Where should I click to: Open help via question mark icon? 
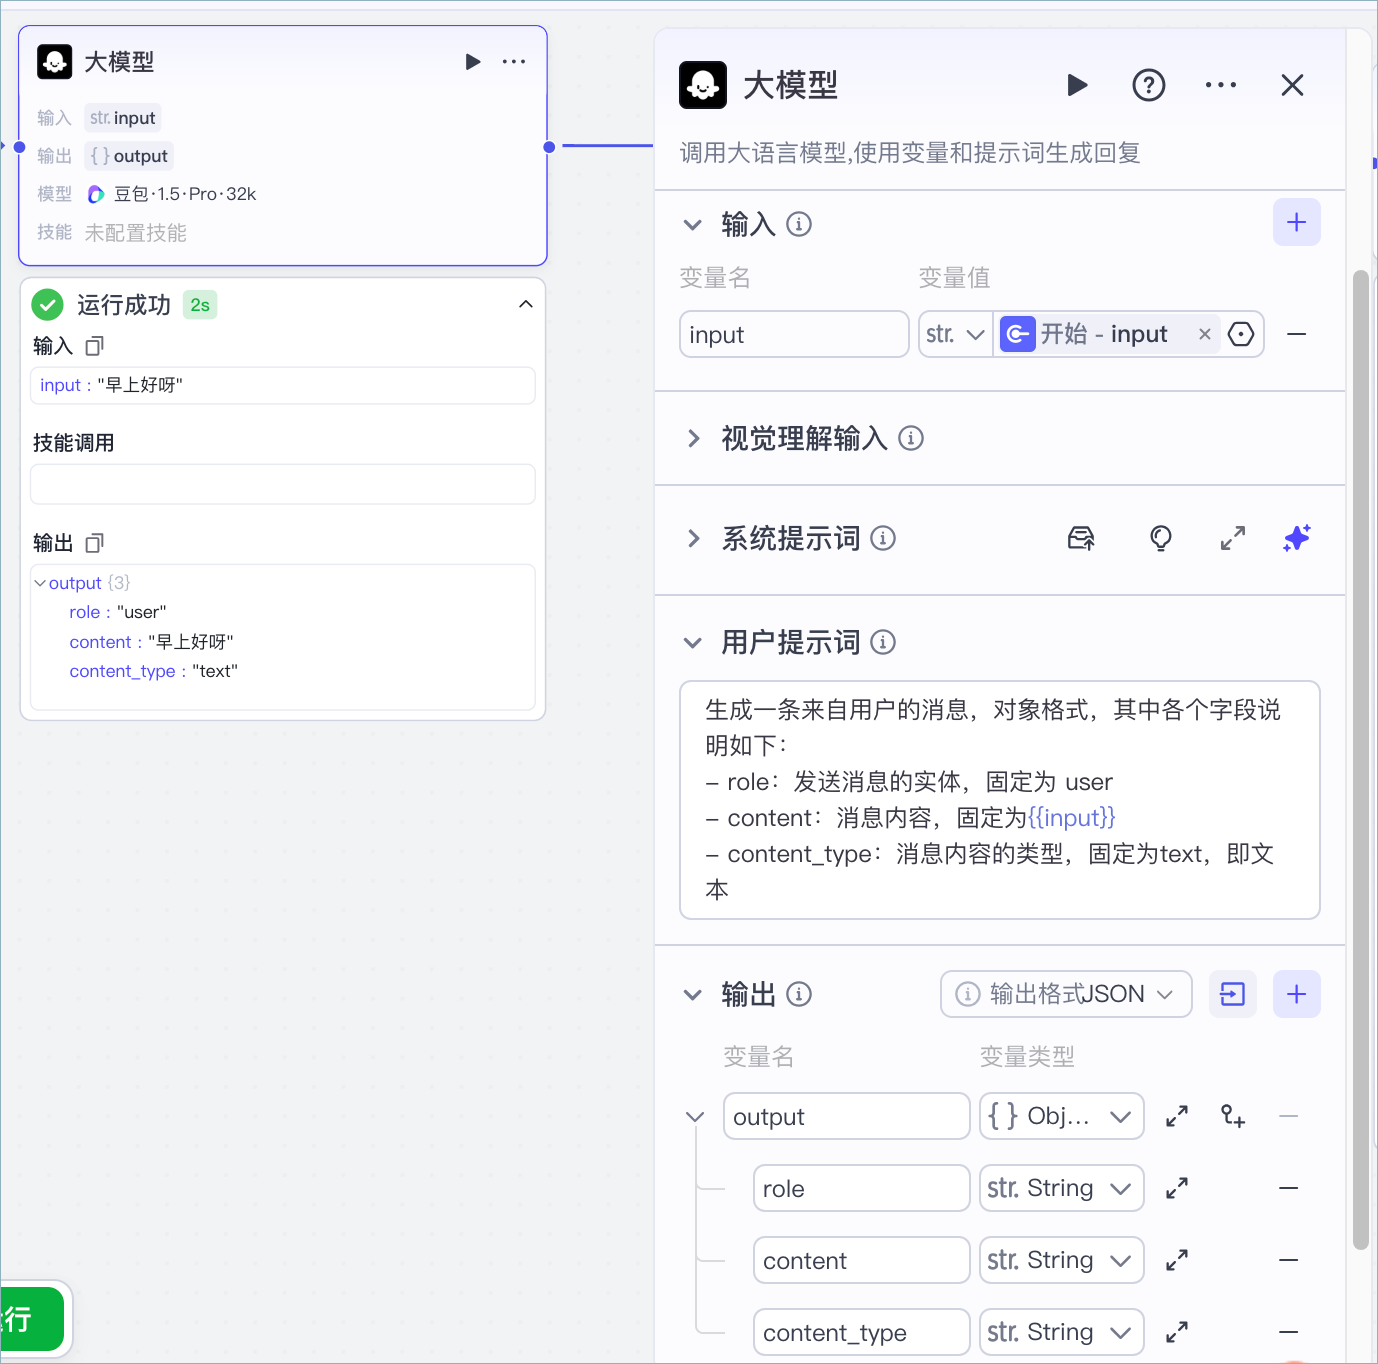[1148, 85]
